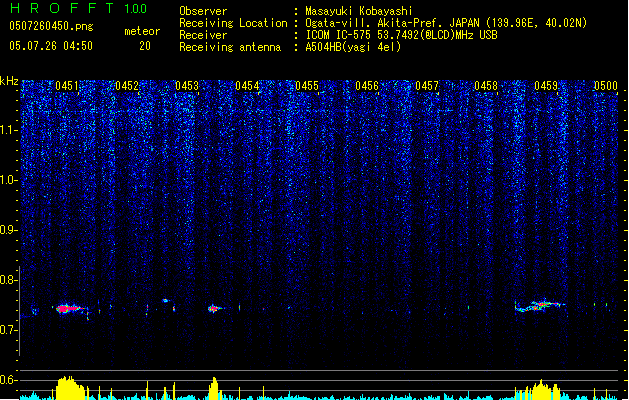Click the 0457 time marker
Image resolution: width=629 pixels, height=400 pixels.
pos(427,86)
